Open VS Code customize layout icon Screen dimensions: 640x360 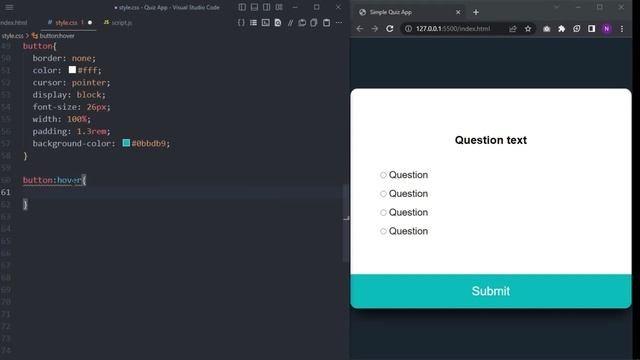point(279,7)
